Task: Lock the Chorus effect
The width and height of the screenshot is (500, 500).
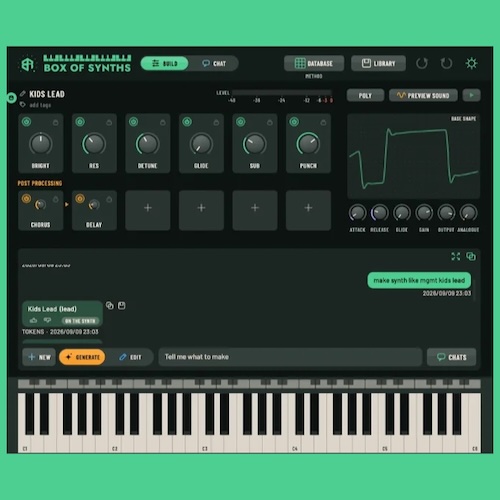Action: click(56, 199)
